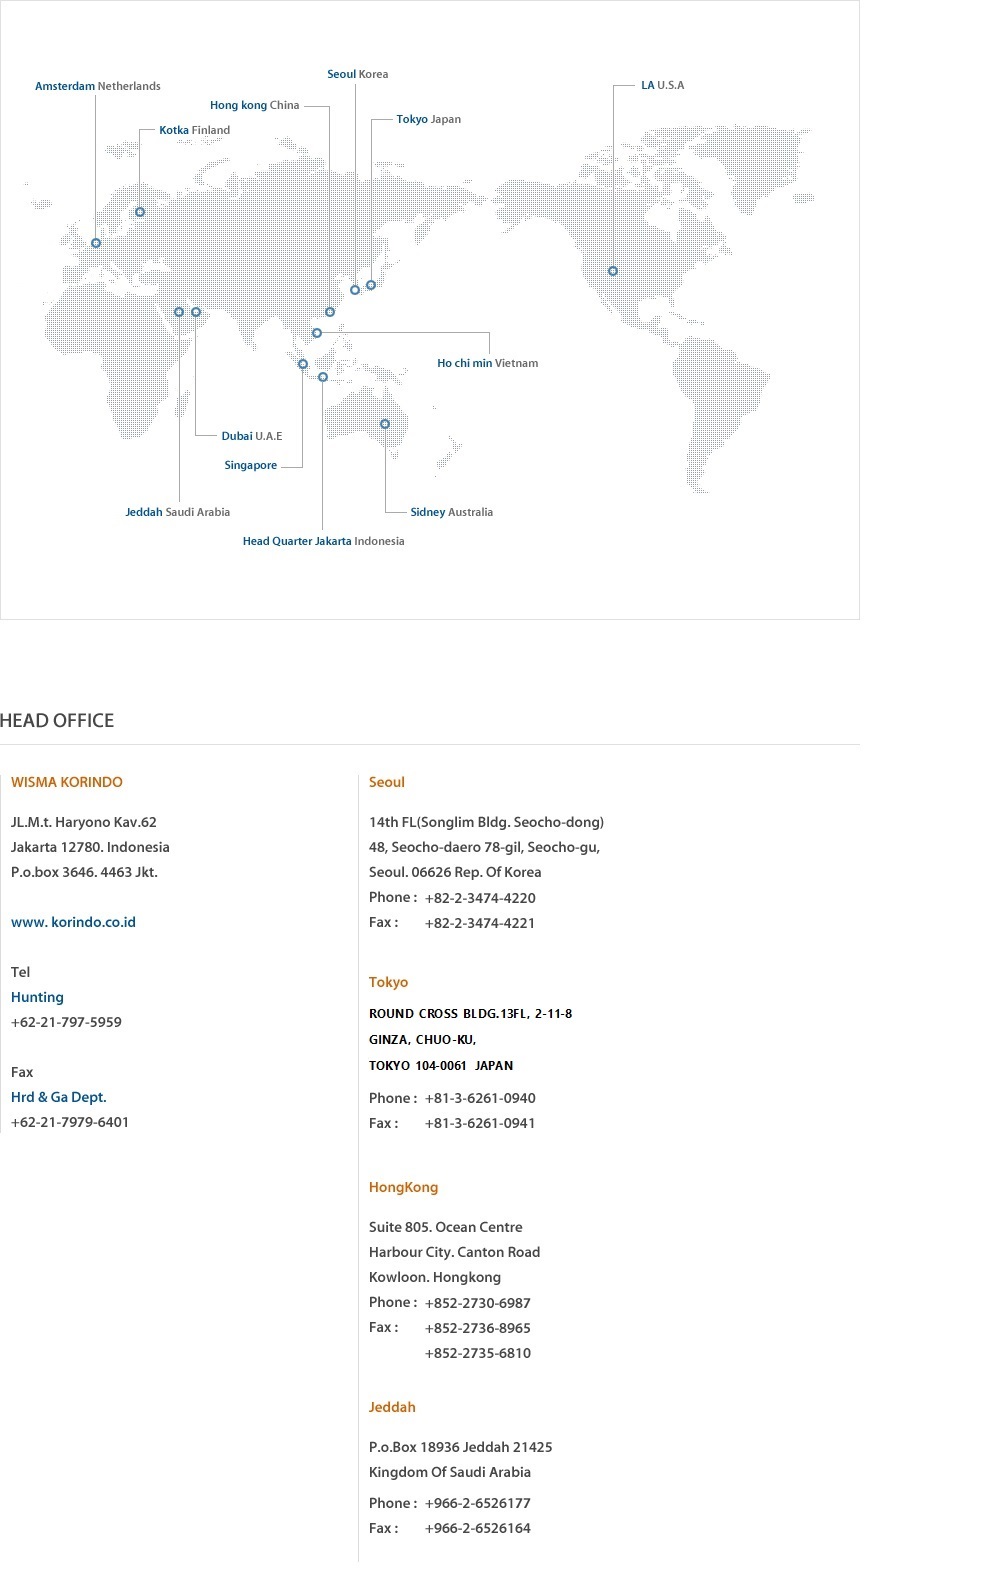Select the Jeddah marker dot on map
The height and width of the screenshot is (1592, 1000).
[x=179, y=312]
